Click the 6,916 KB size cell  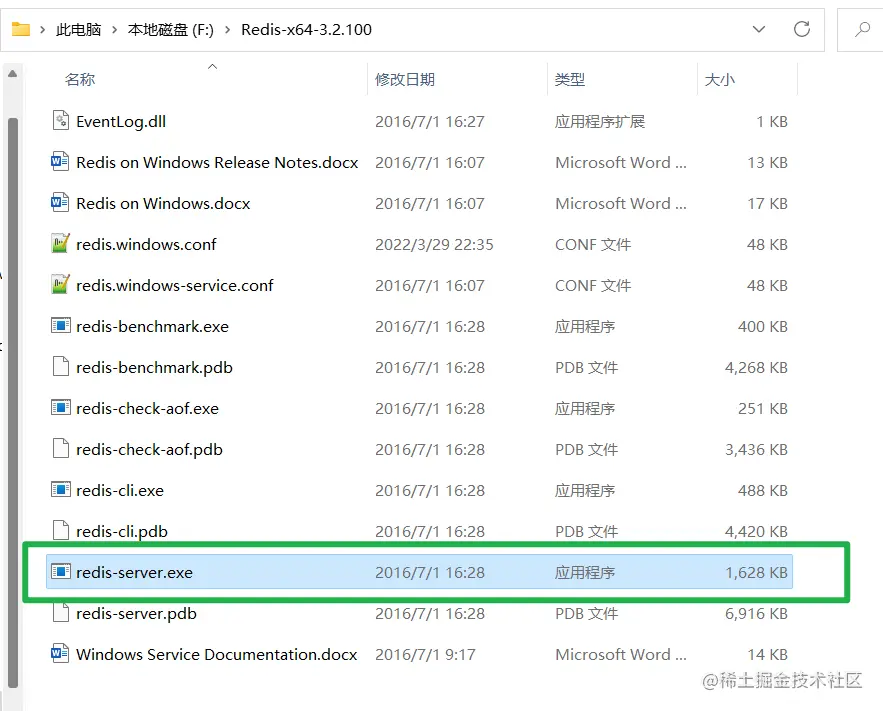(756, 614)
